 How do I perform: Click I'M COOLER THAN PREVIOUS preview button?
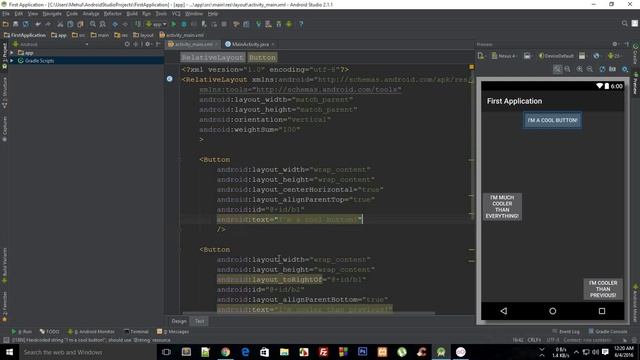tap(603, 289)
